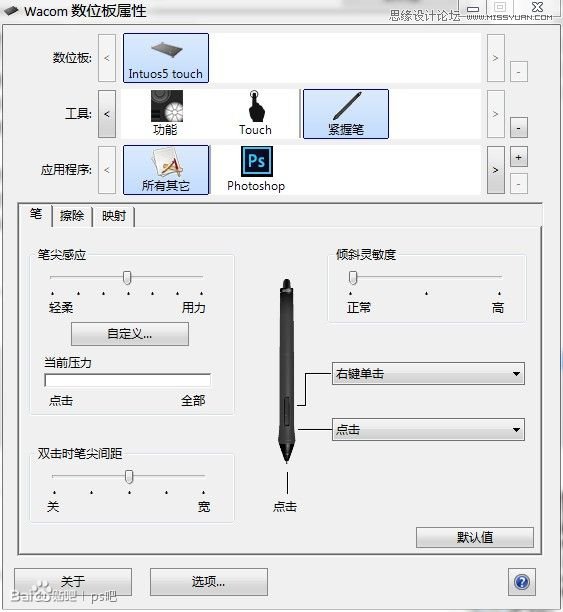The image size is (563, 612).
Task: Select the 所有其它 application icon
Action: [166, 170]
